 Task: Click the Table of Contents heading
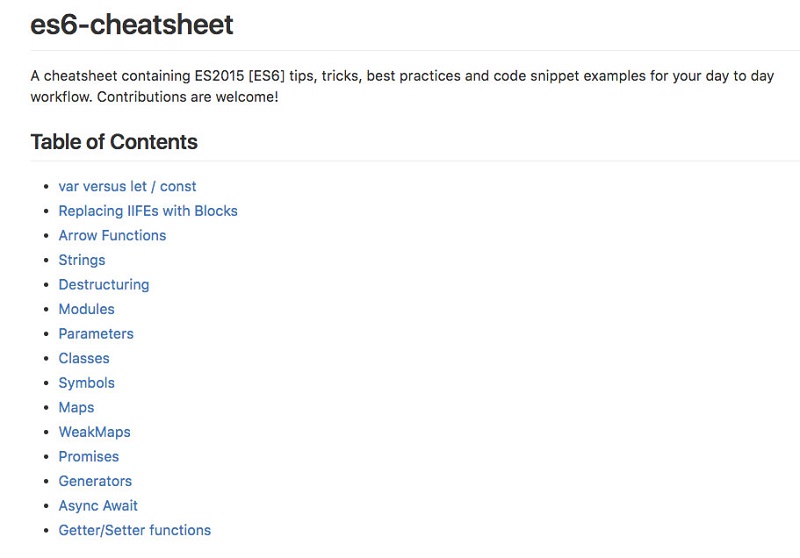114,142
